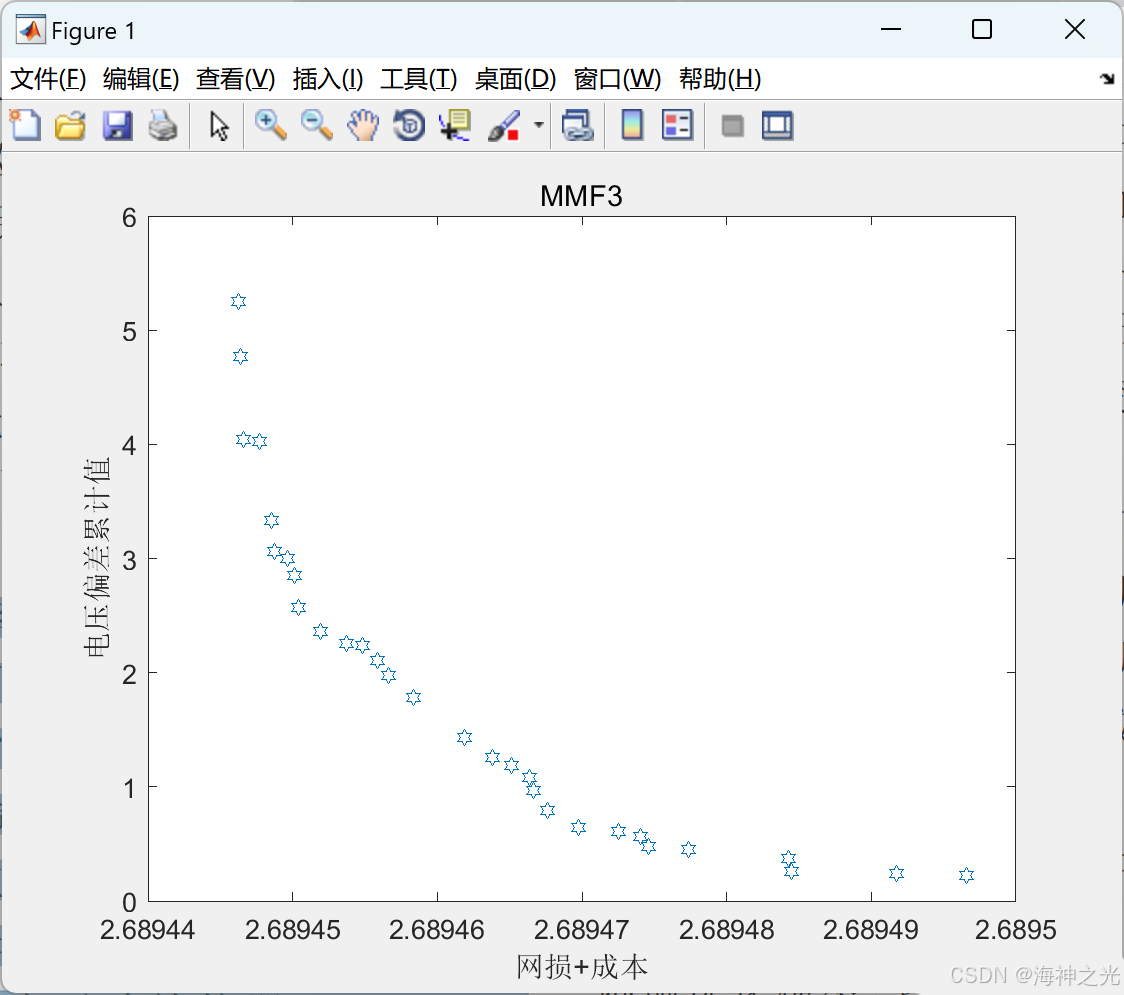Click the MATLAB logo in title bar
Screen dimensions: 1124x995
(x=31, y=30)
